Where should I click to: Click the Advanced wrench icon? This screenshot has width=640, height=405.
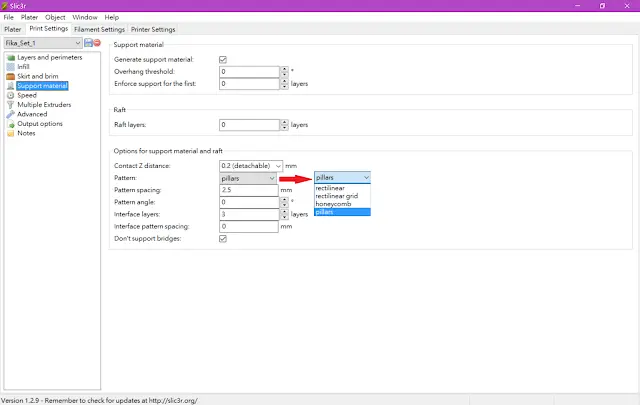click(x=11, y=114)
